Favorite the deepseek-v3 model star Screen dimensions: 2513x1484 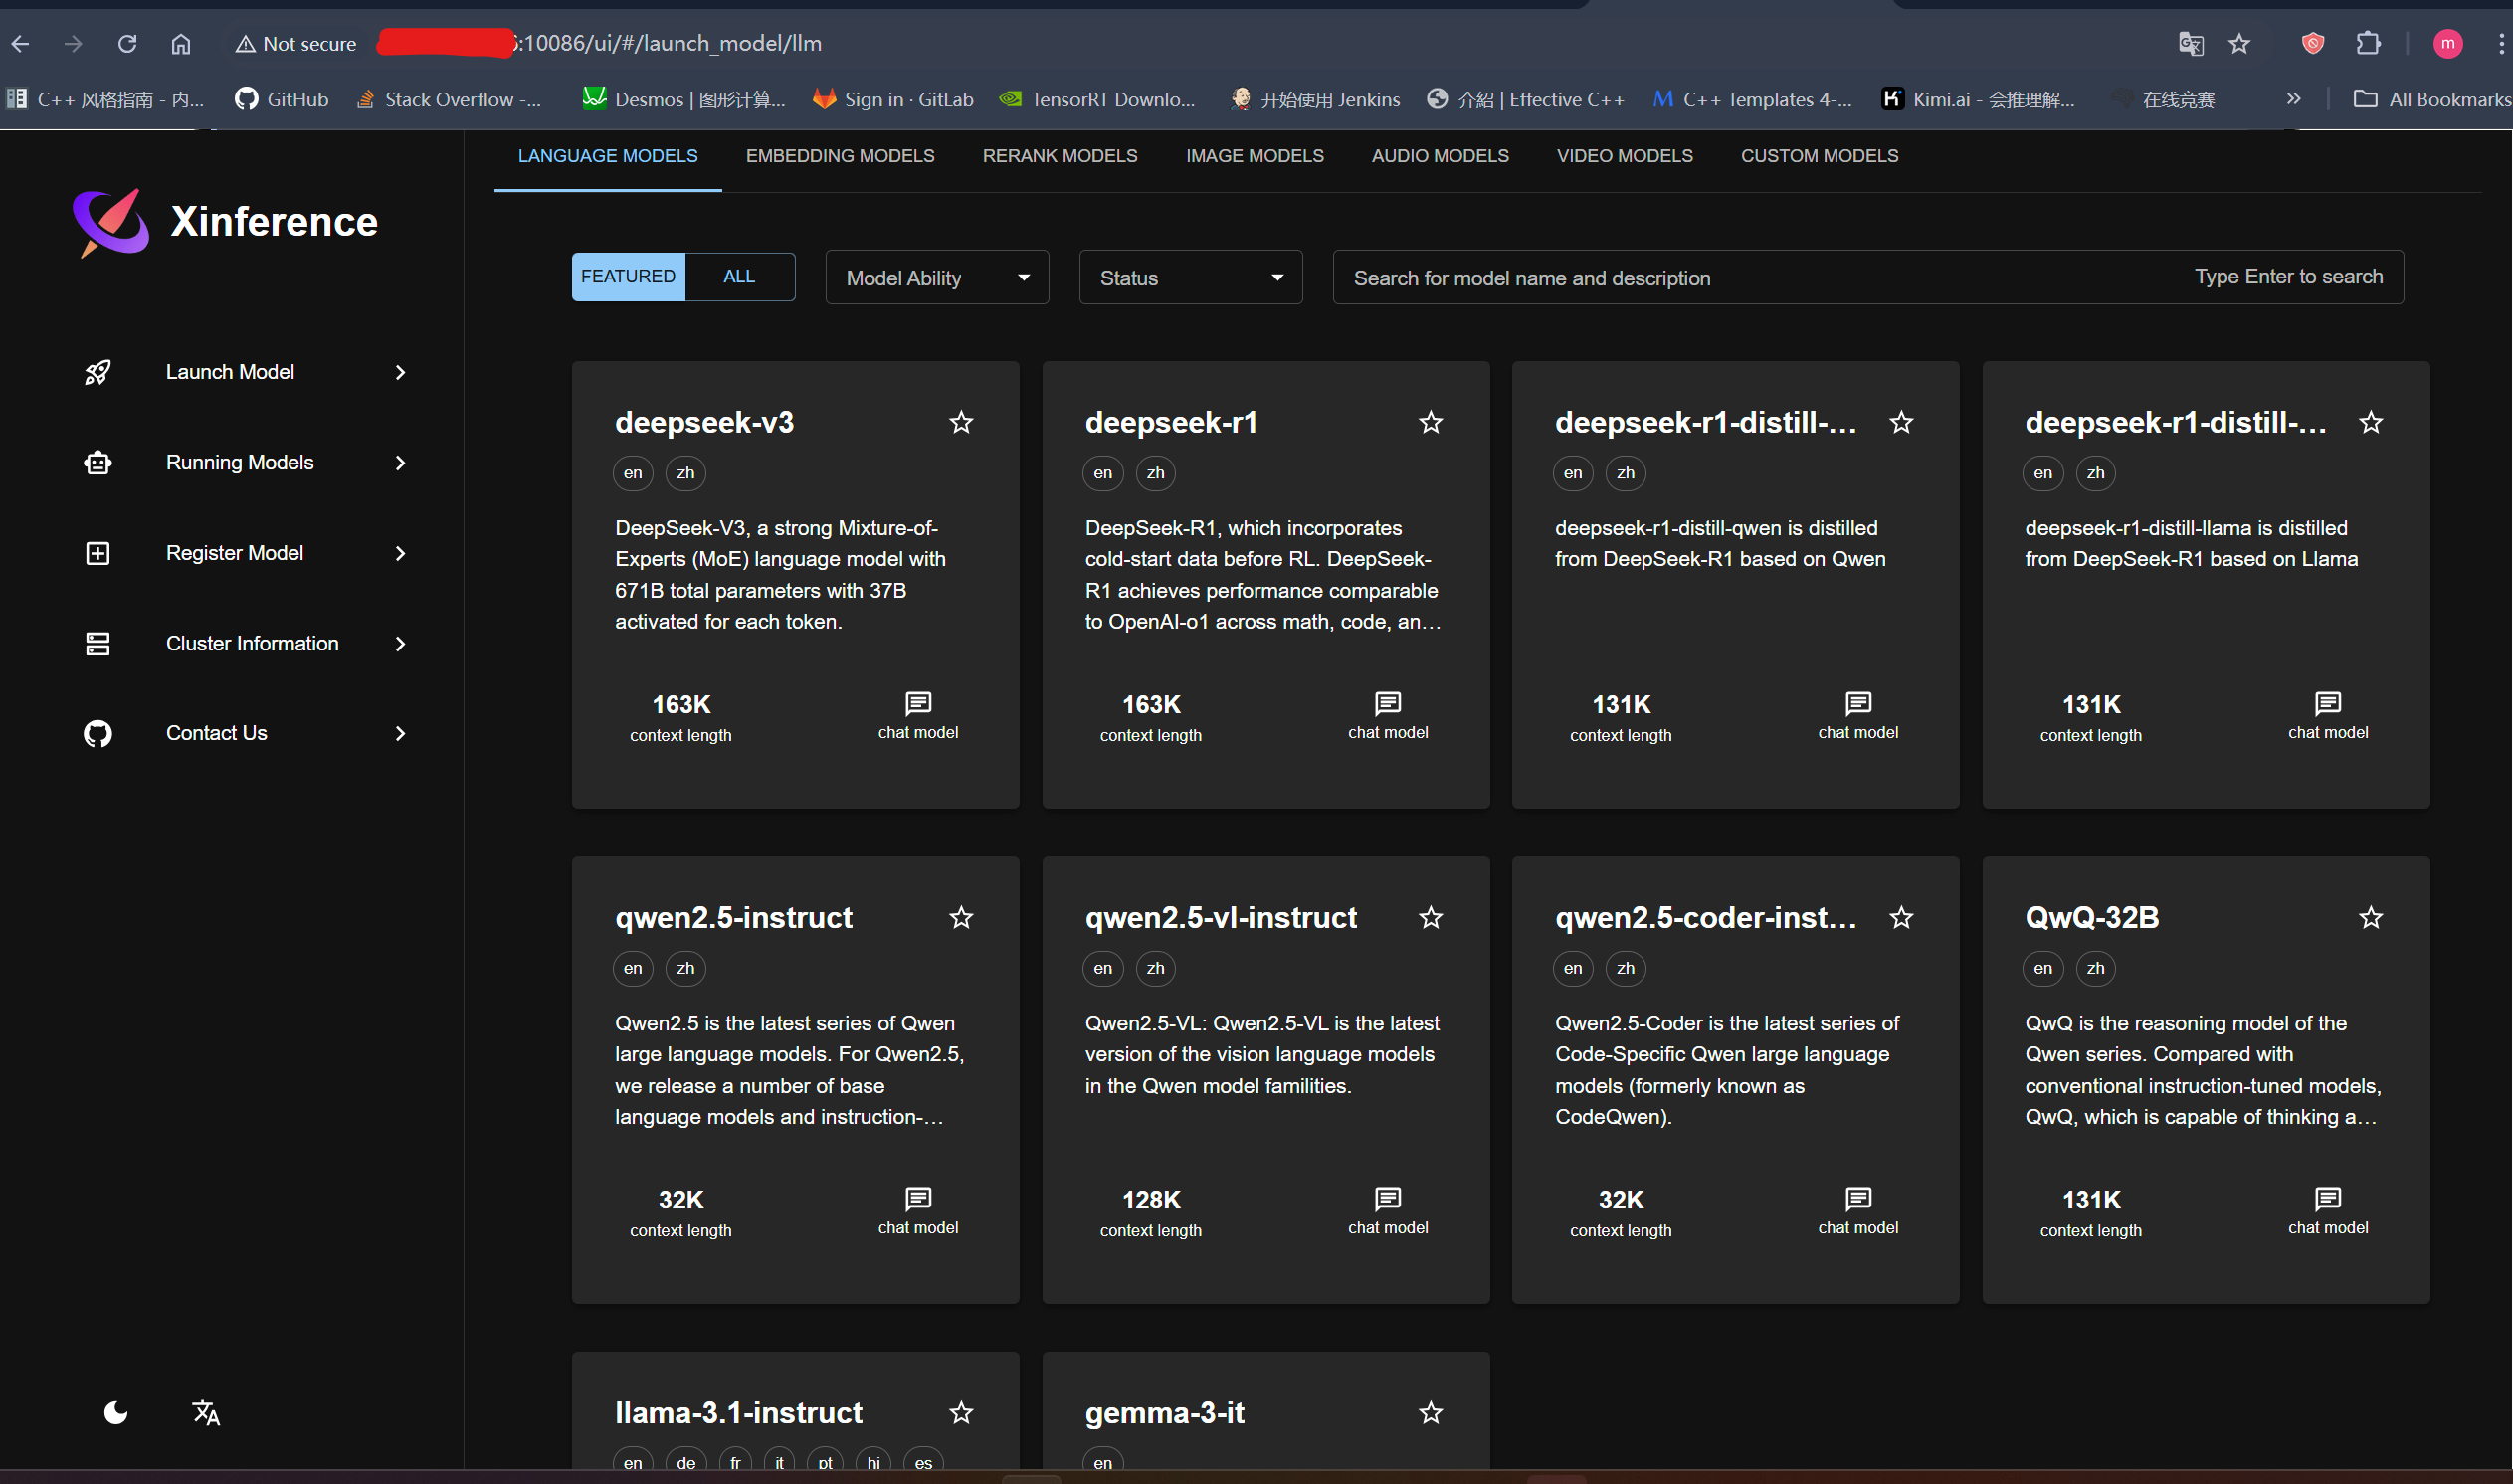[x=961, y=422]
